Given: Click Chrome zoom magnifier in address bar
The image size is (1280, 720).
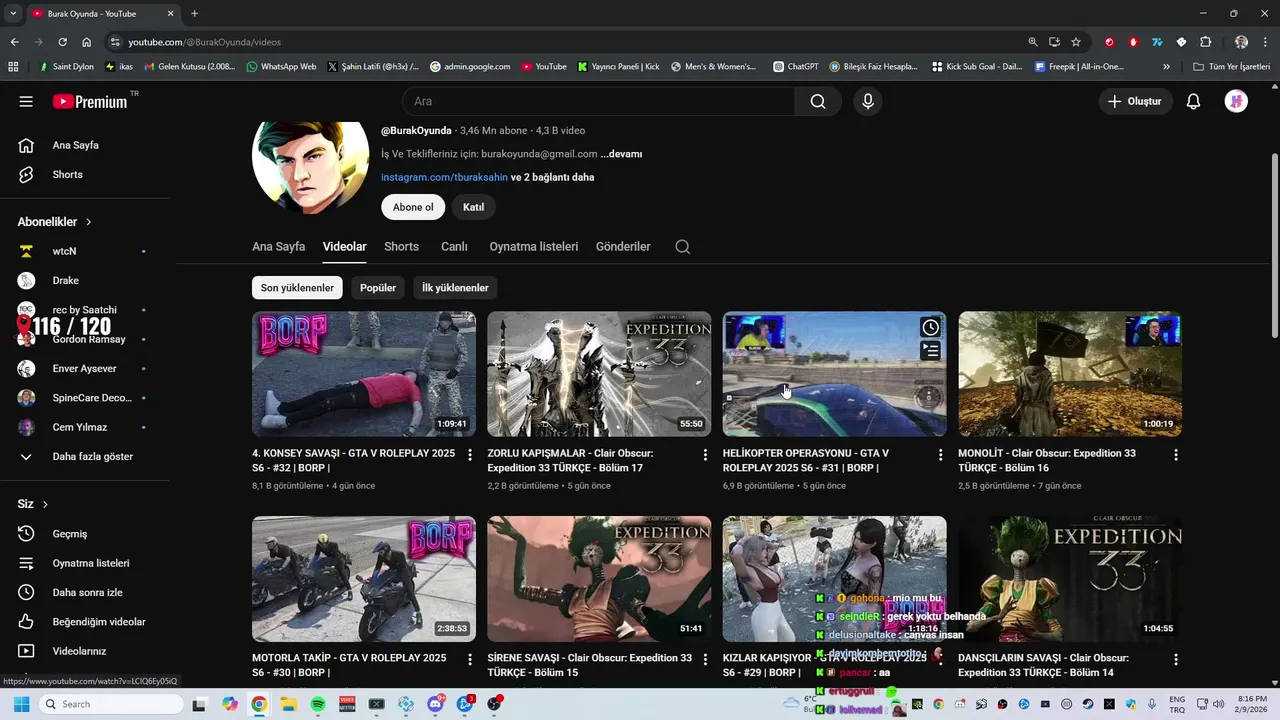Looking at the screenshot, I should 1033,42.
